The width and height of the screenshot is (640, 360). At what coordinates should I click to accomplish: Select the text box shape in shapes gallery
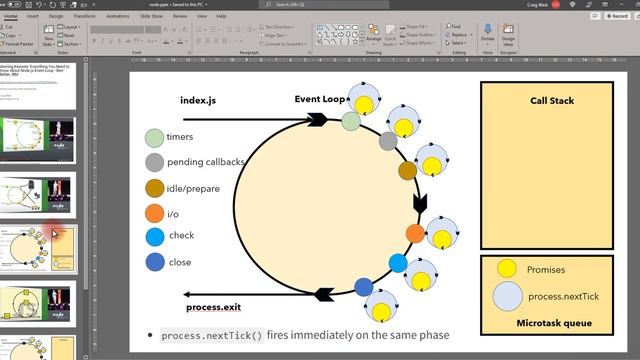coord(320,27)
